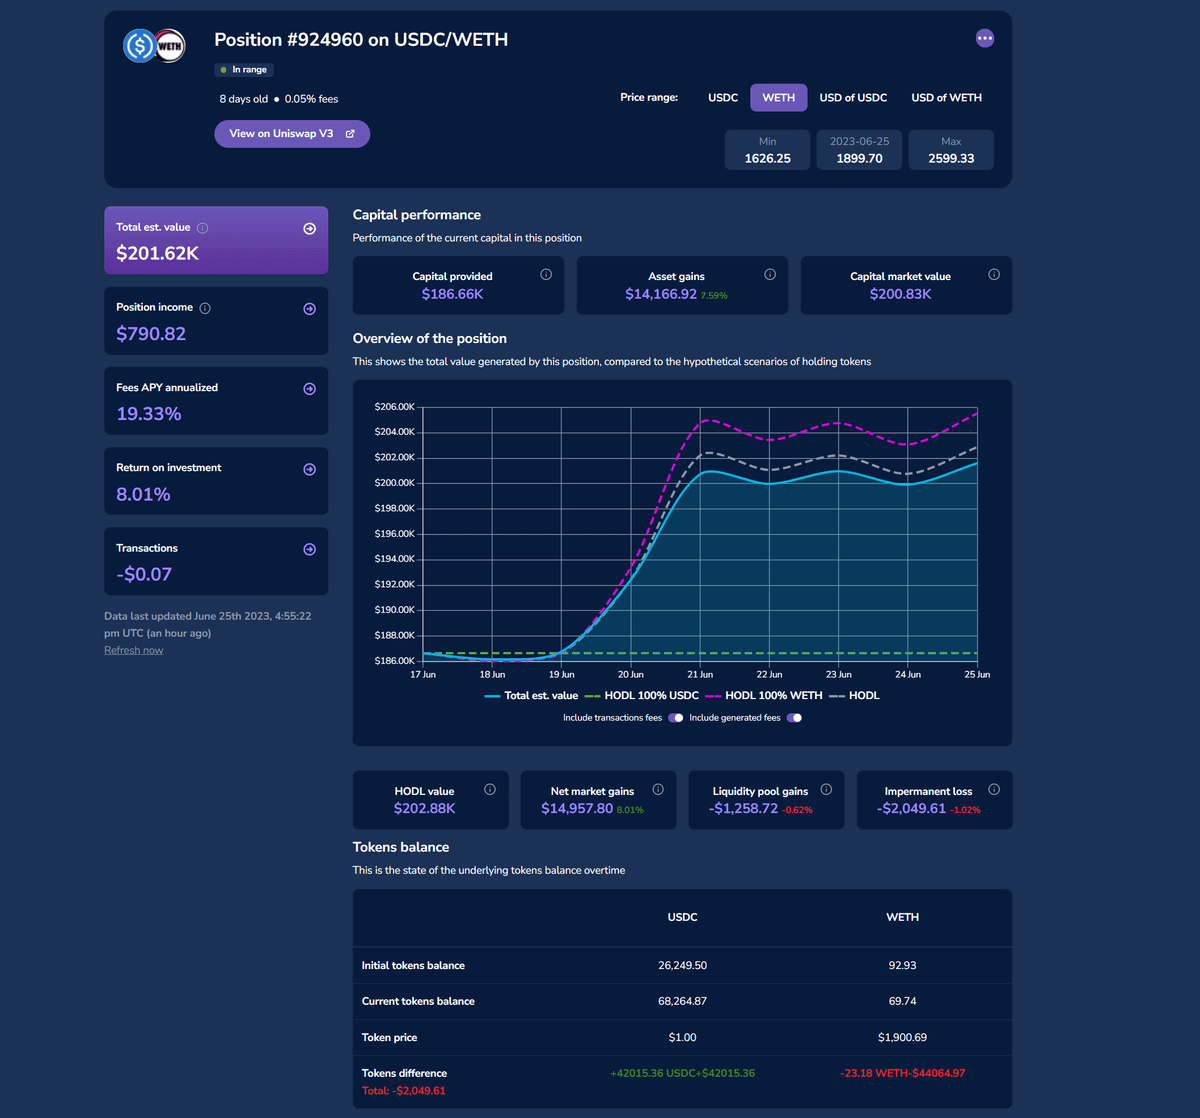This screenshot has width=1200, height=1118.
Task: Click Refresh now link
Action: (134, 650)
